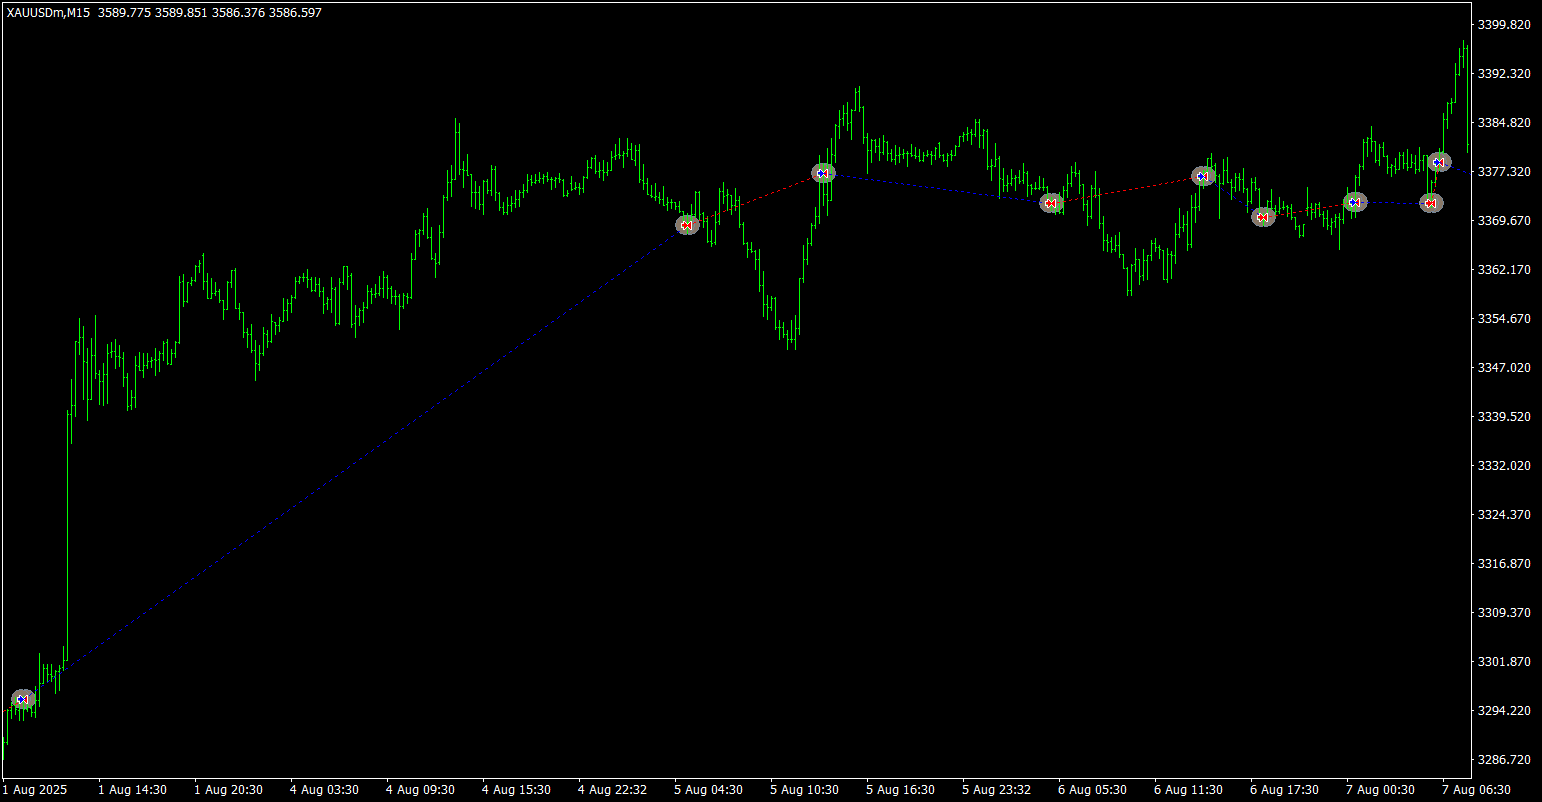1542x802 pixels.
Task: Select the red trade marker near 6 Aug 17:30
Action: [x=1263, y=217]
